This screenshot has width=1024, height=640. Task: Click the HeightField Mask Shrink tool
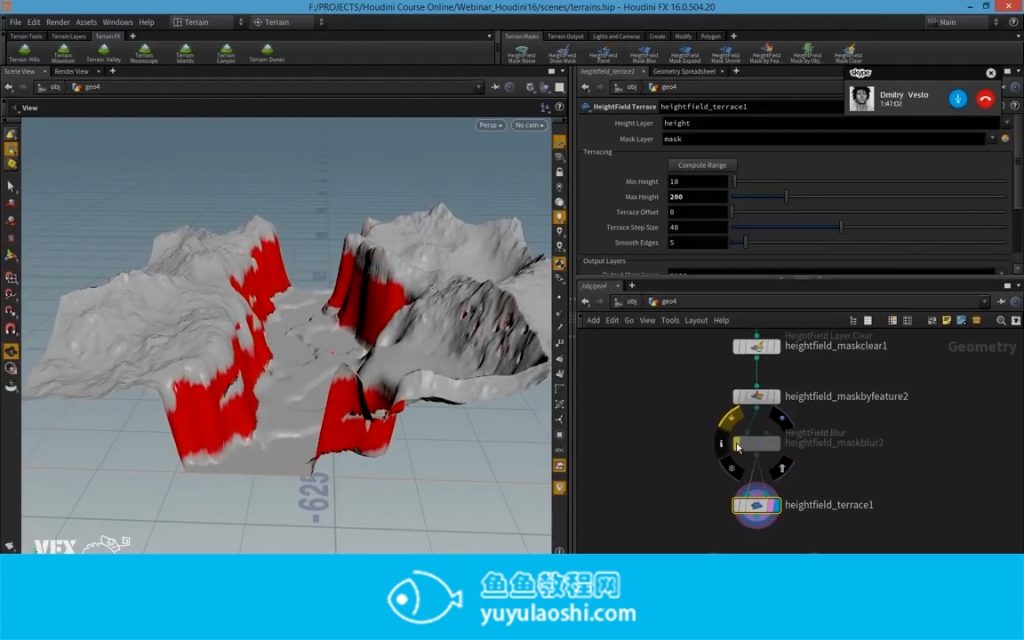click(x=726, y=54)
